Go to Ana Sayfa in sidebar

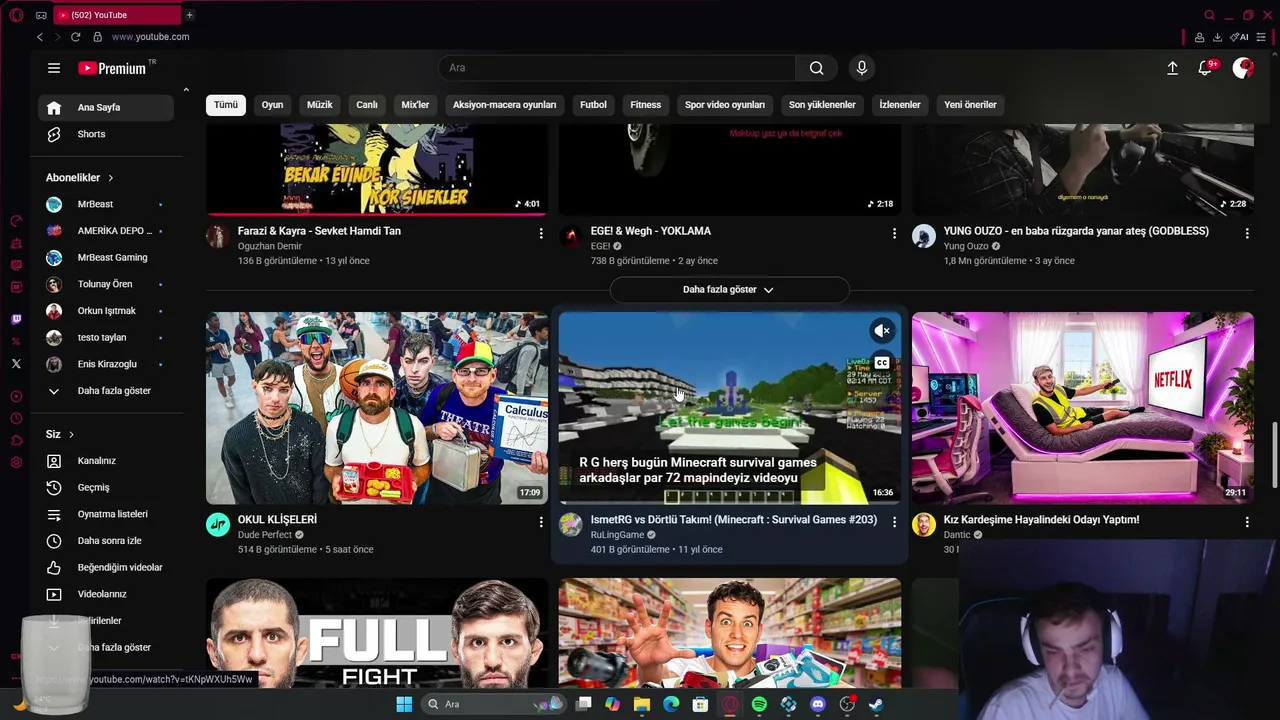(x=106, y=108)
